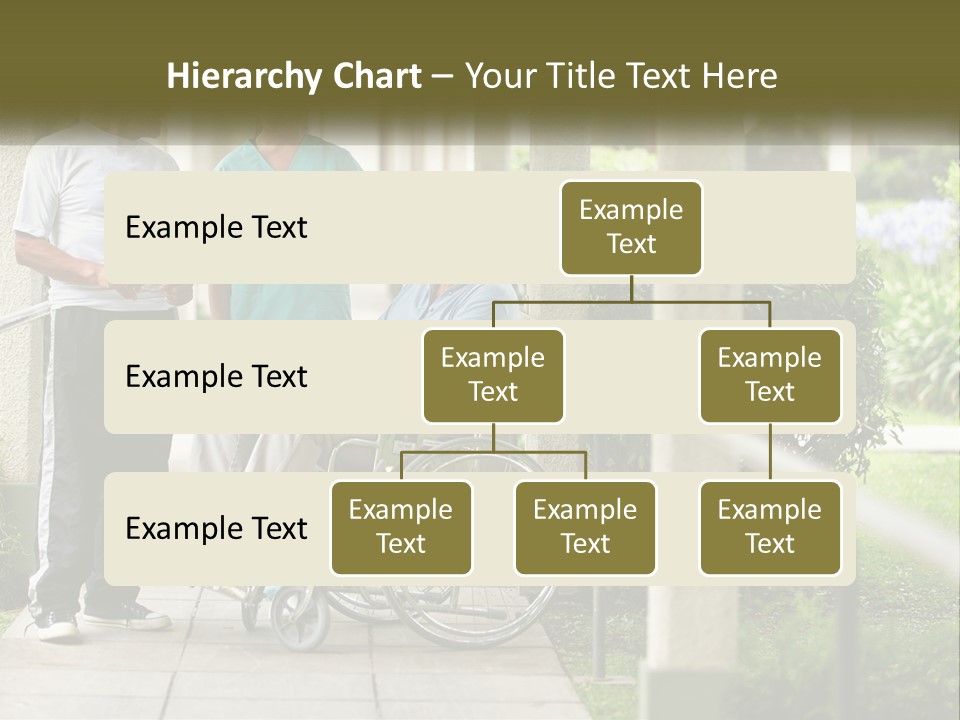
Task: Click Your Title Text Here placeholder
Action: pyautogui.click(x=620, y=75)
